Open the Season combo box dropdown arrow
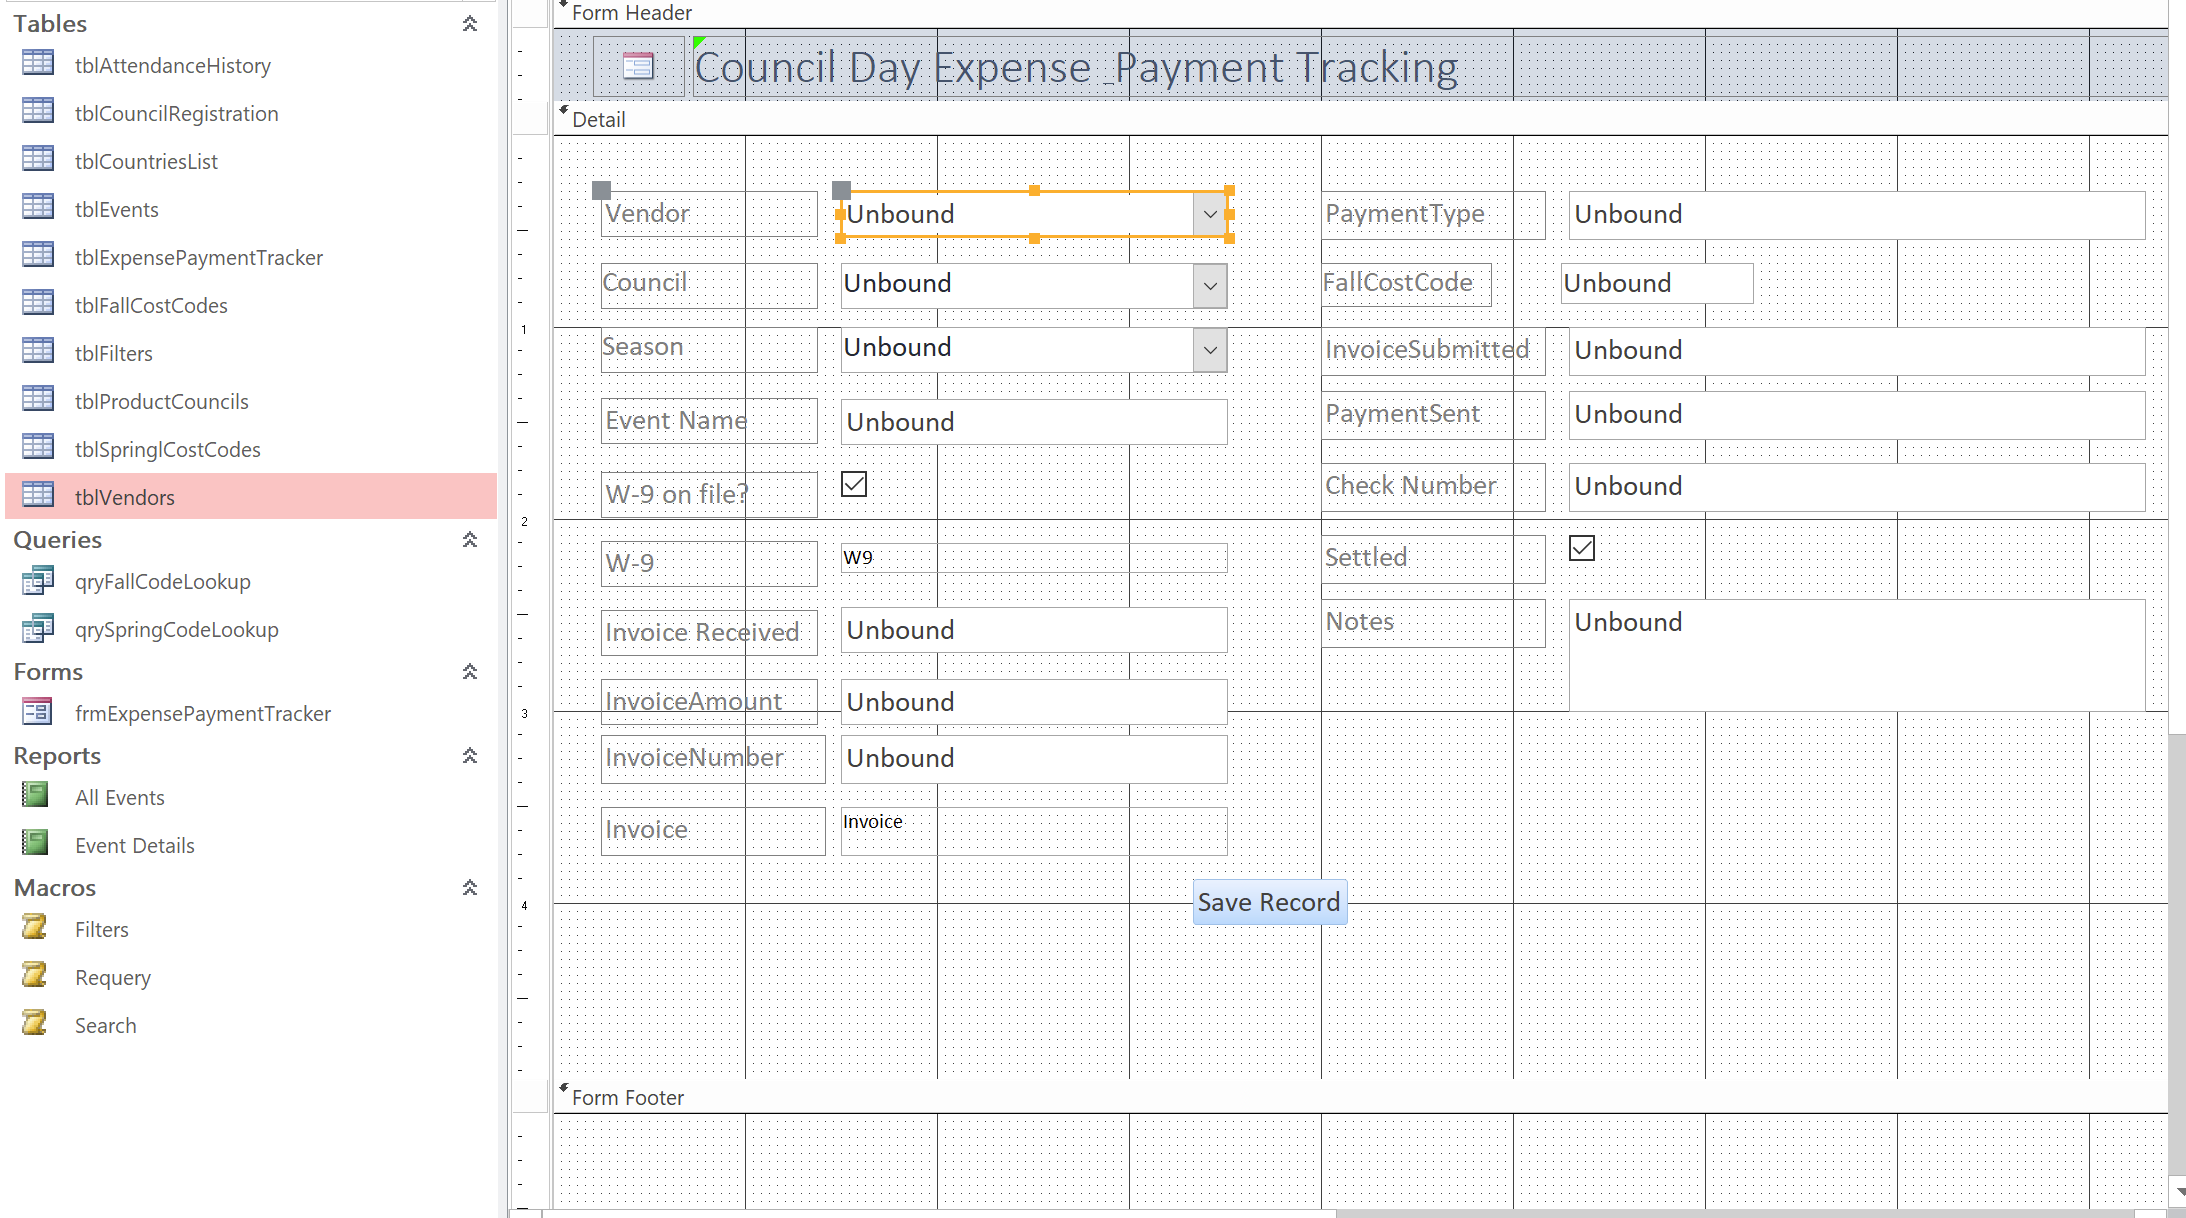2186x1218 pixels. click(1210, 350)
